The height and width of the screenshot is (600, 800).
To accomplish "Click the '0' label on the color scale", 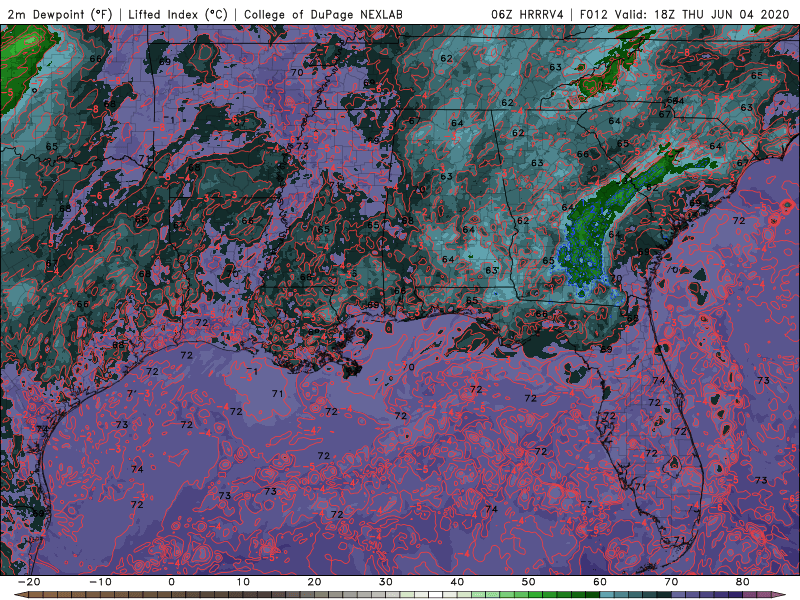I will tap(171, 582).
